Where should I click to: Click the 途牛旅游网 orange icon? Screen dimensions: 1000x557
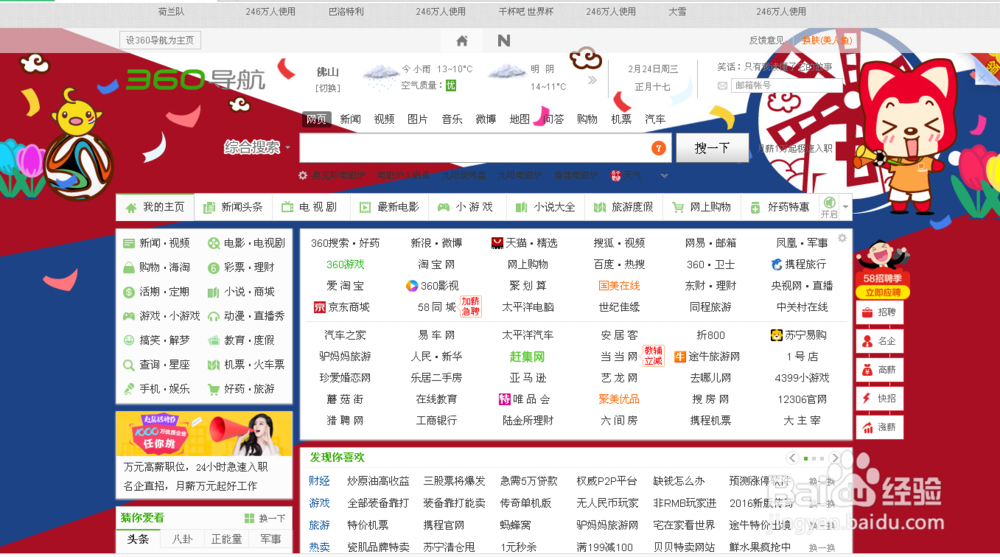click(680, 357)
